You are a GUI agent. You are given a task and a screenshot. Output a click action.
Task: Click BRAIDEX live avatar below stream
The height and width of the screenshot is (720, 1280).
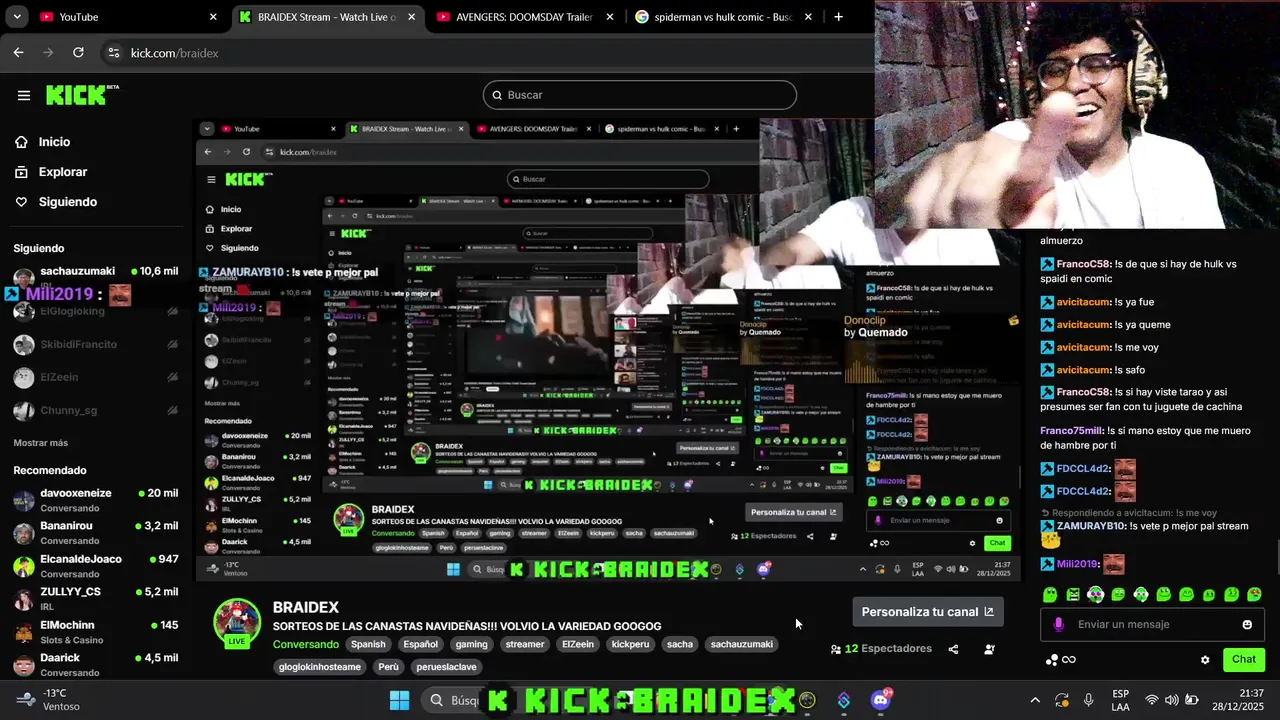tap(237, 623)
